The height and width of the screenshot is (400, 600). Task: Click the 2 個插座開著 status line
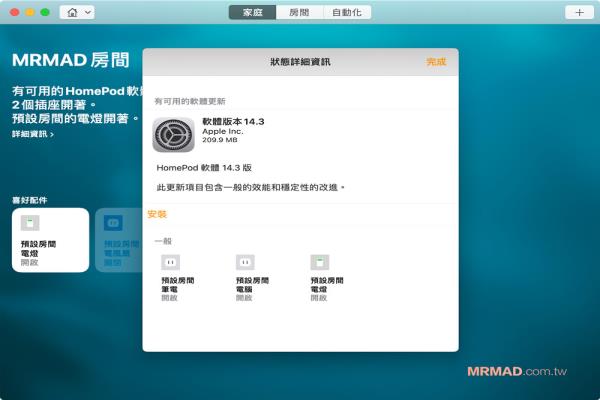click(54, 104)
